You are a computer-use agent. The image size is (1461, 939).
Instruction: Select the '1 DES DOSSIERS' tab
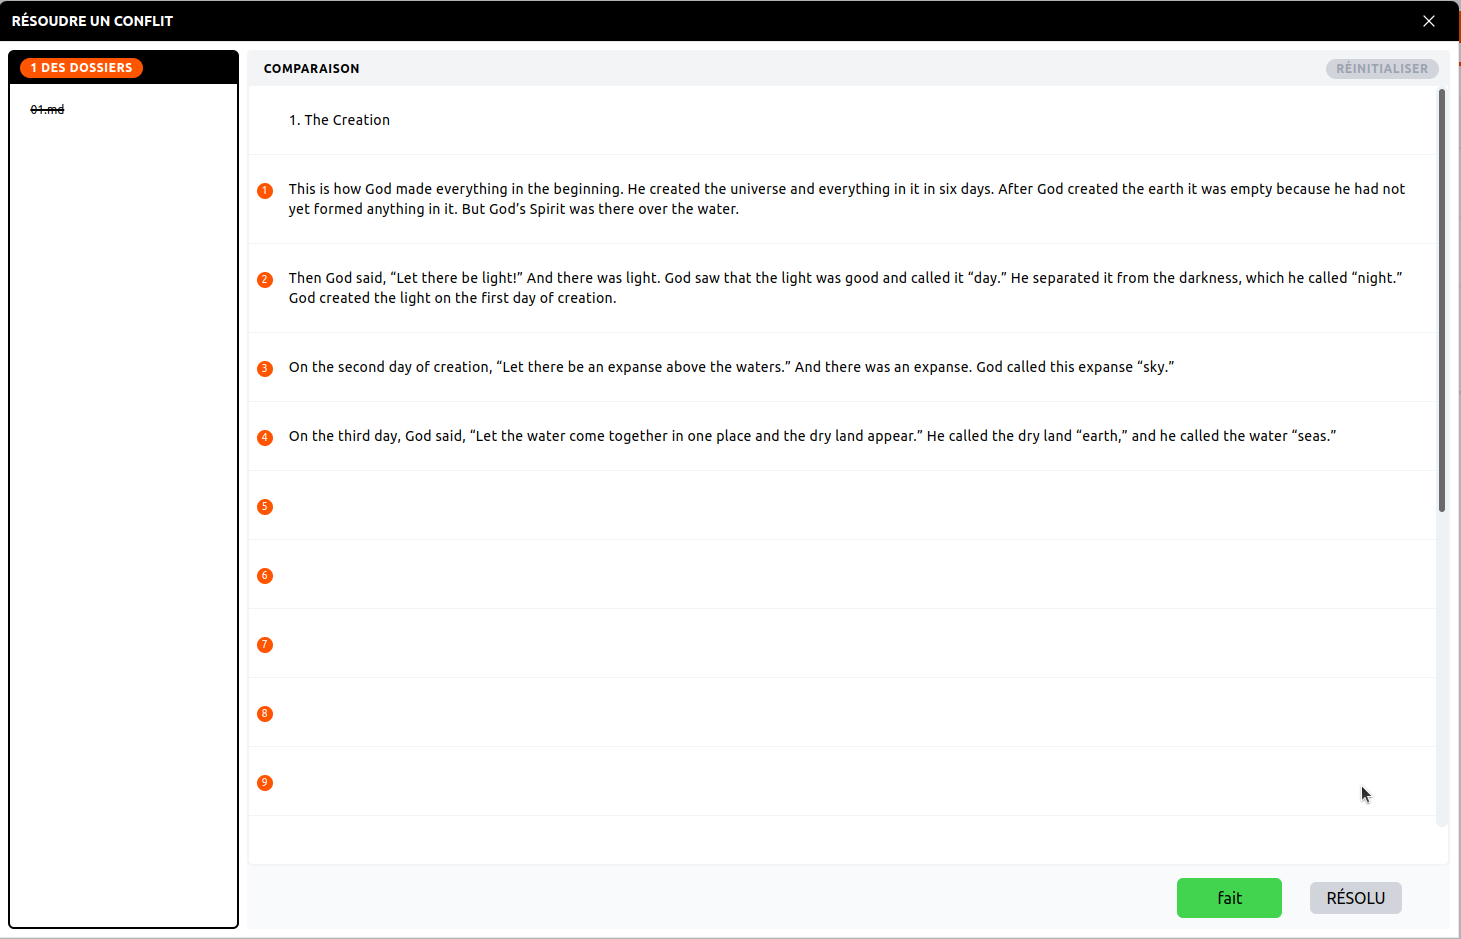coord(82,68)
